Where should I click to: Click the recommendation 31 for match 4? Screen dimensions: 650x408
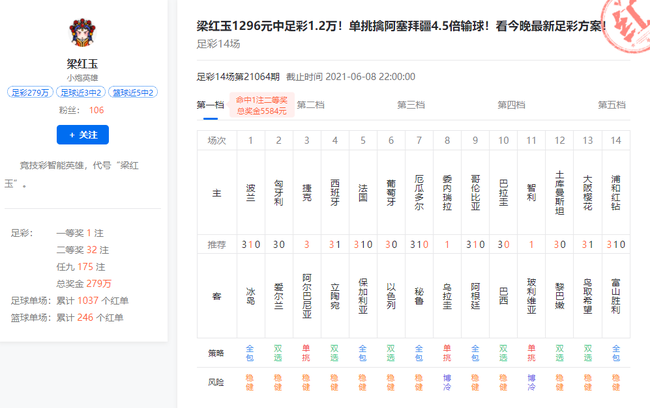[x=335, y=245]
